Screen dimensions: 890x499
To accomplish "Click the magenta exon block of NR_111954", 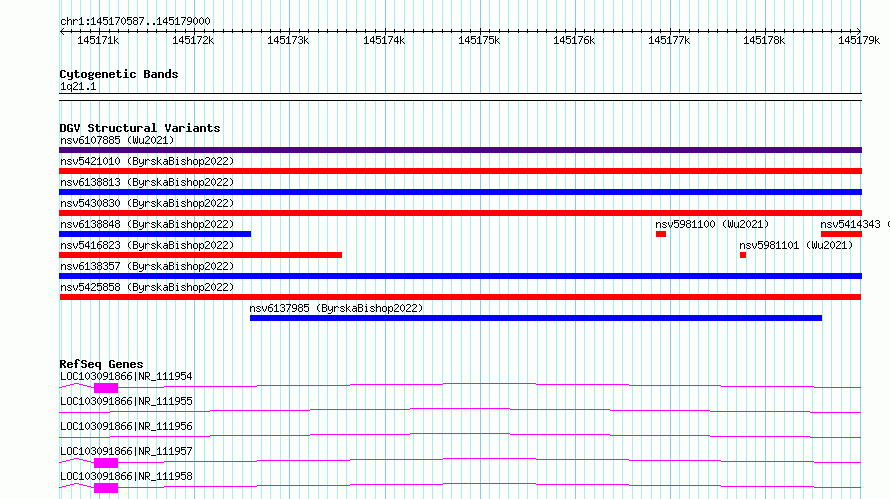I will [106, 388].
